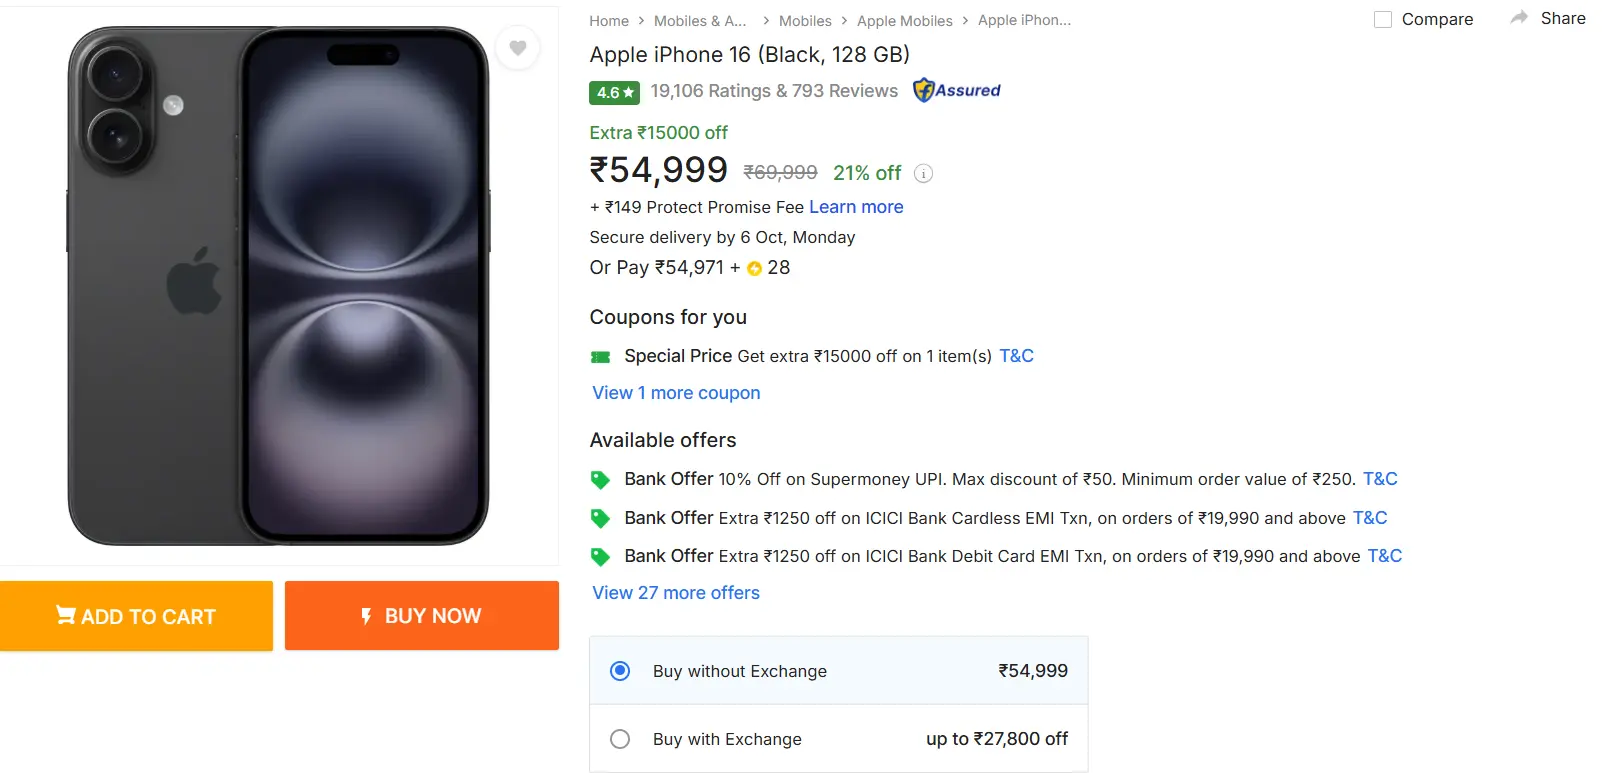Image resolution: width=1602 pixels, height=773 pixels.
Task: Click the wishlist heart icon on product image
Action: 518,48
